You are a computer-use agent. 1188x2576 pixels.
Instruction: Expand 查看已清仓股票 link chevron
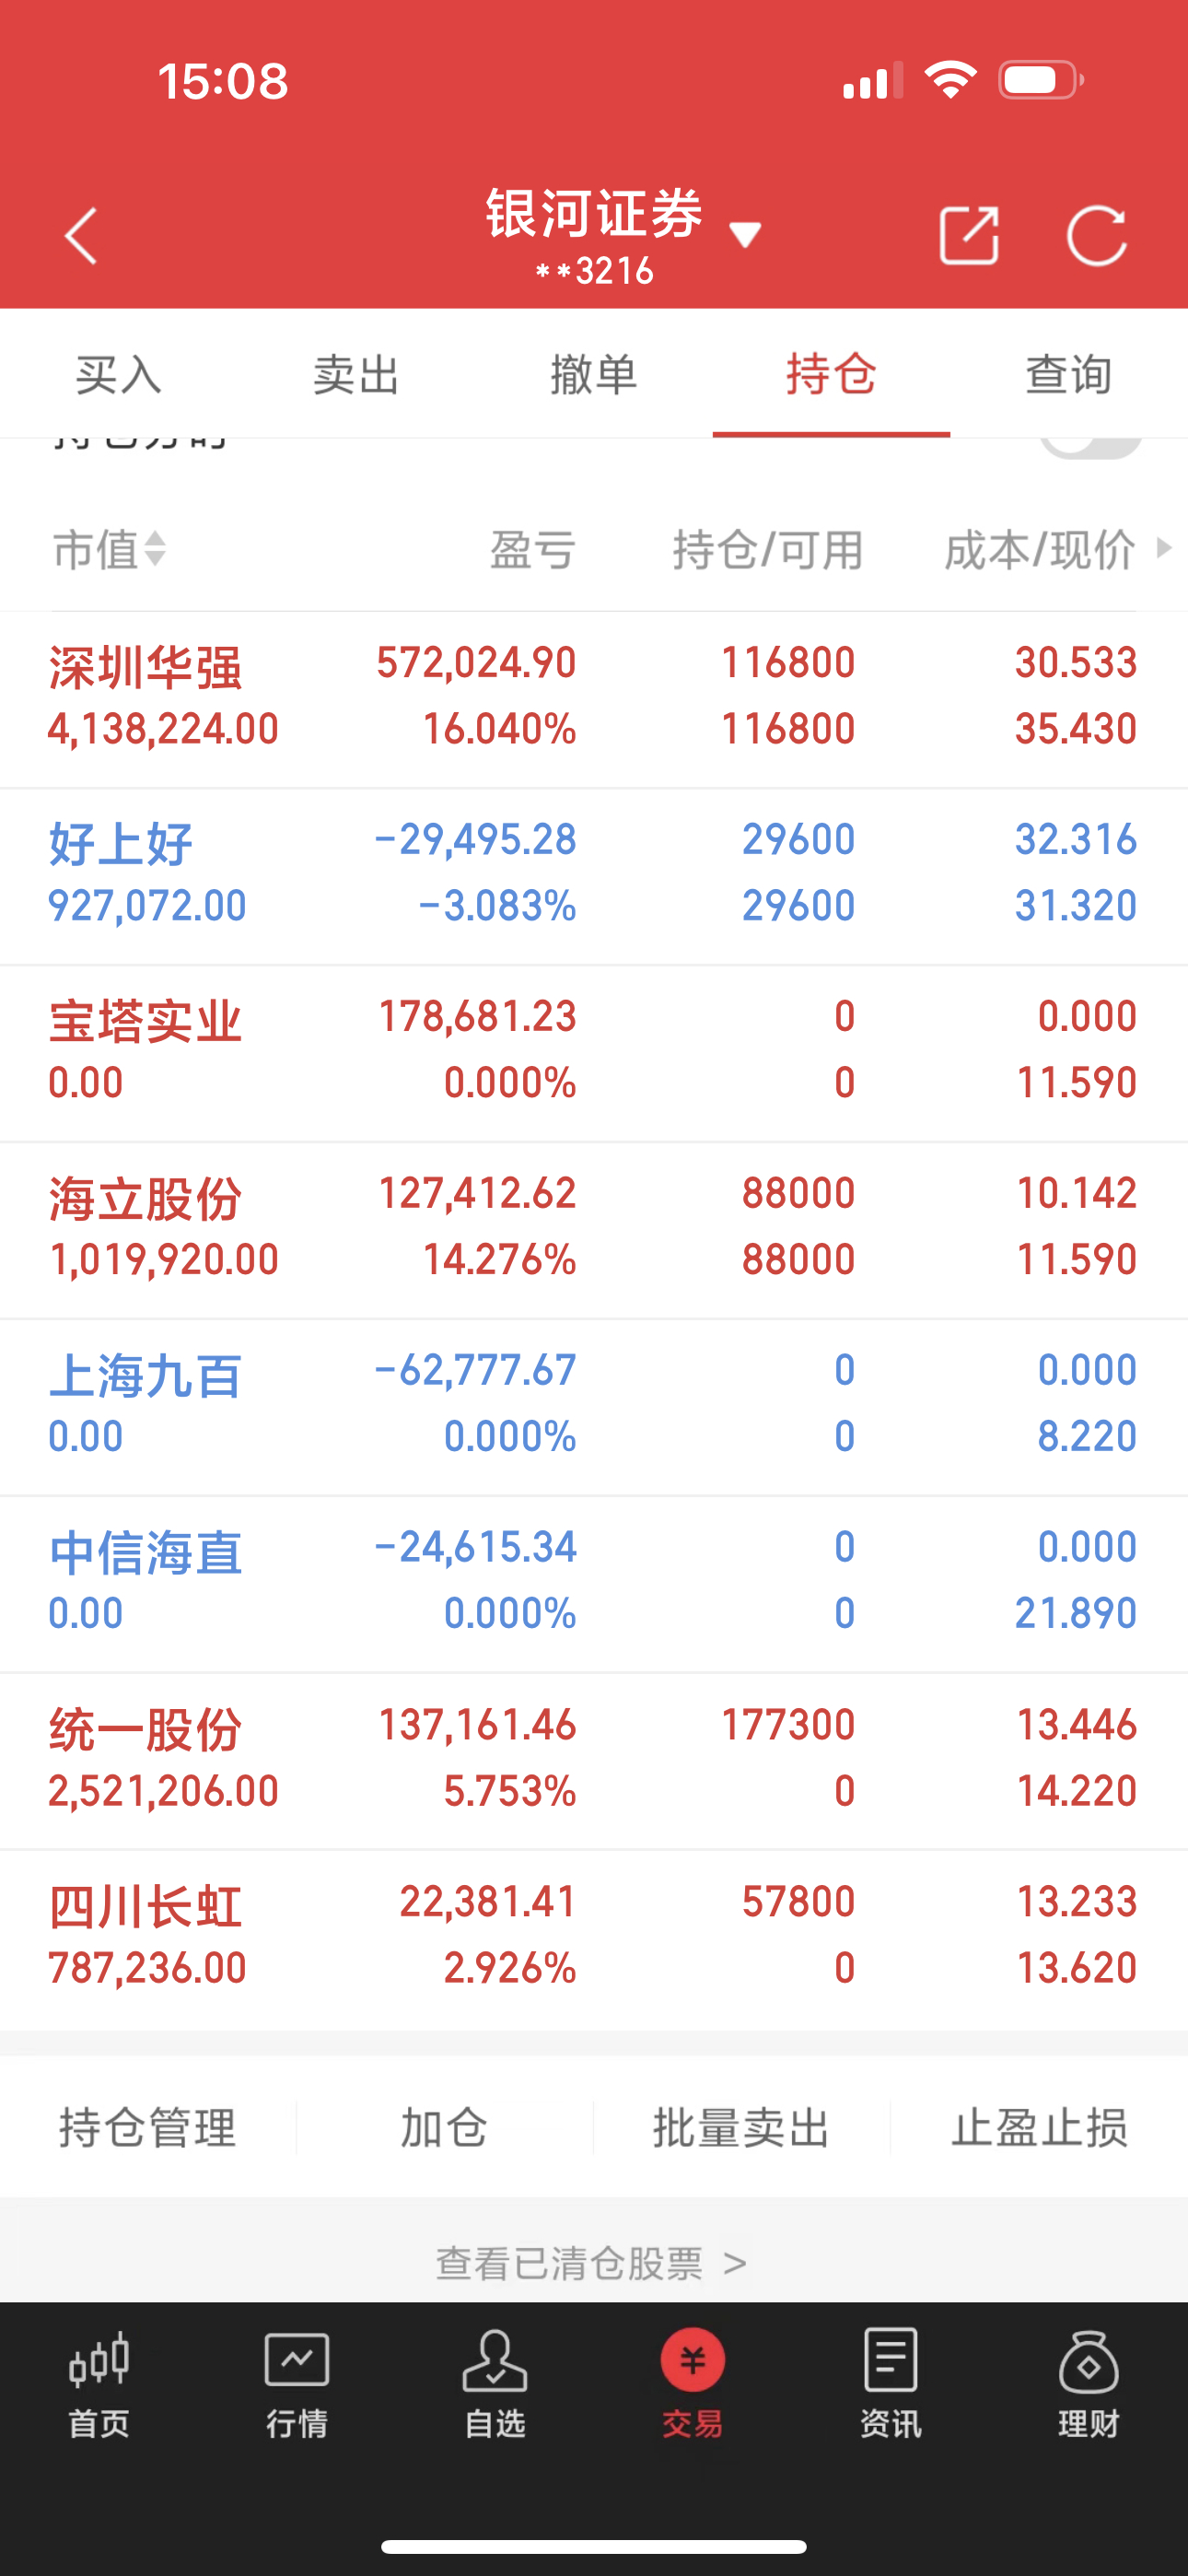pyautogui.click(x=735, y=2263)
